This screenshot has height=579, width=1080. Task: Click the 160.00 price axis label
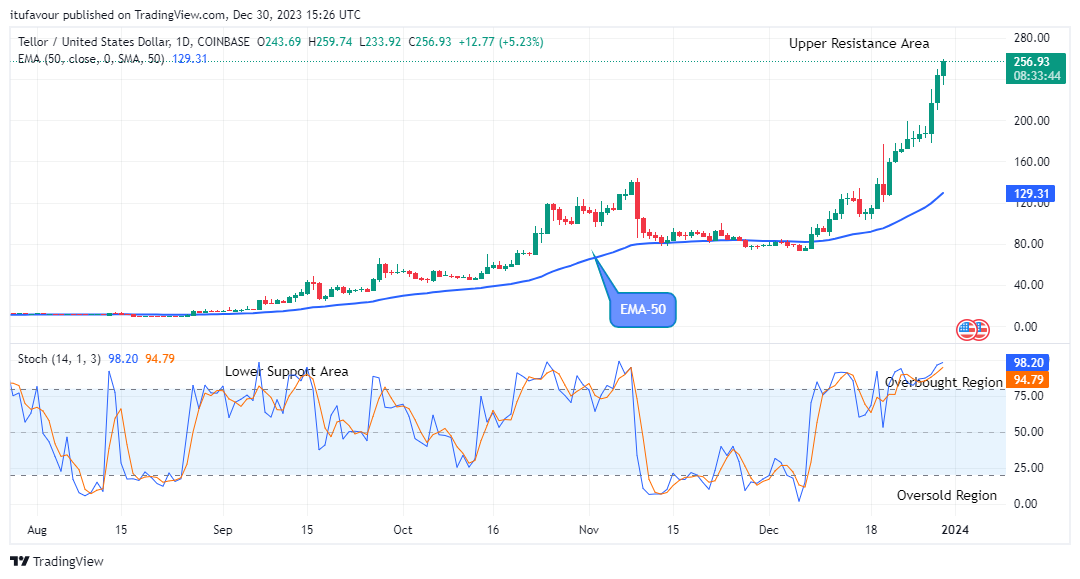pos(1032,162)
